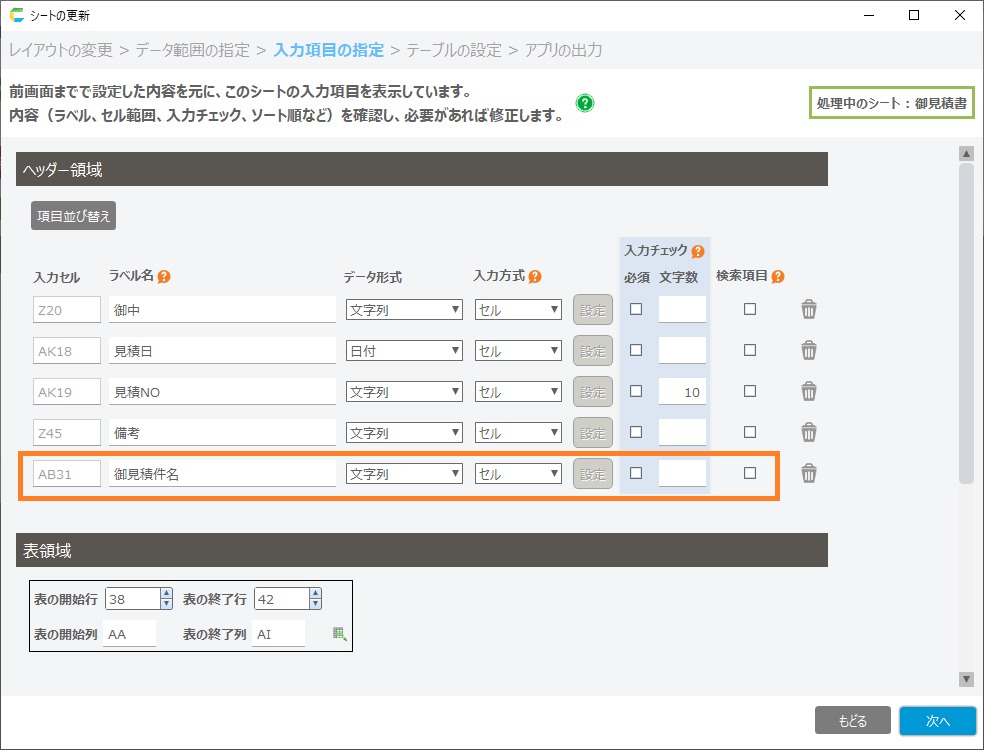Click the help icon next to 入力チェック

(698, 251)
